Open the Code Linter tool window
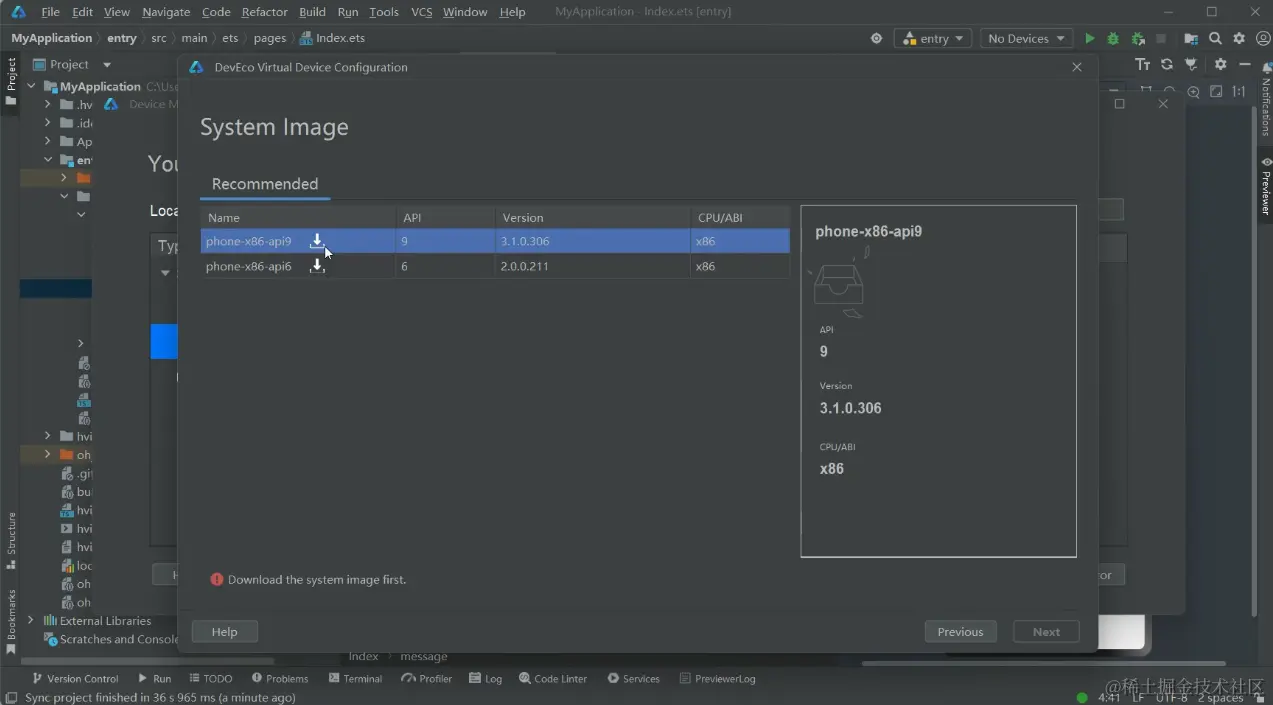 (x=553, y=678)
